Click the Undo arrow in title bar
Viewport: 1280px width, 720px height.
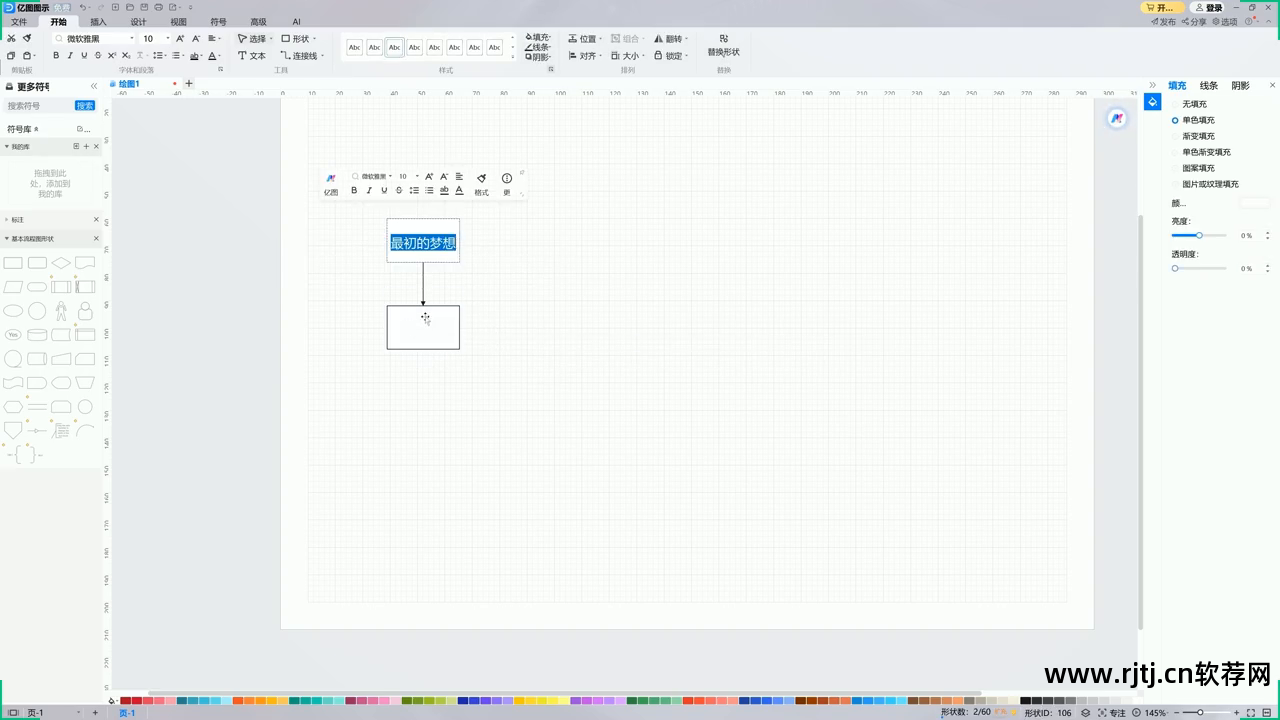[x=84, y=7]
